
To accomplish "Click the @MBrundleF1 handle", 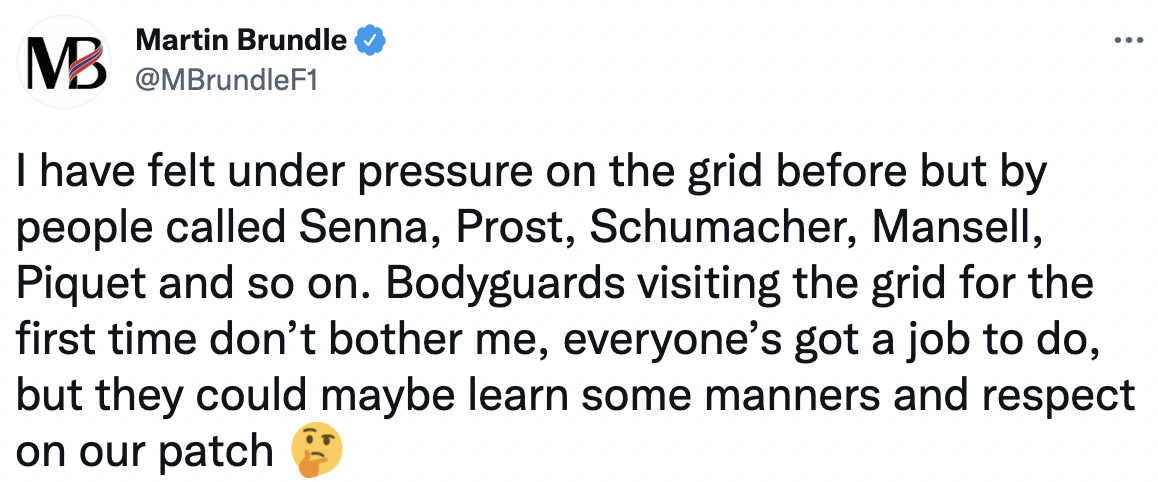I will point(226,81).
